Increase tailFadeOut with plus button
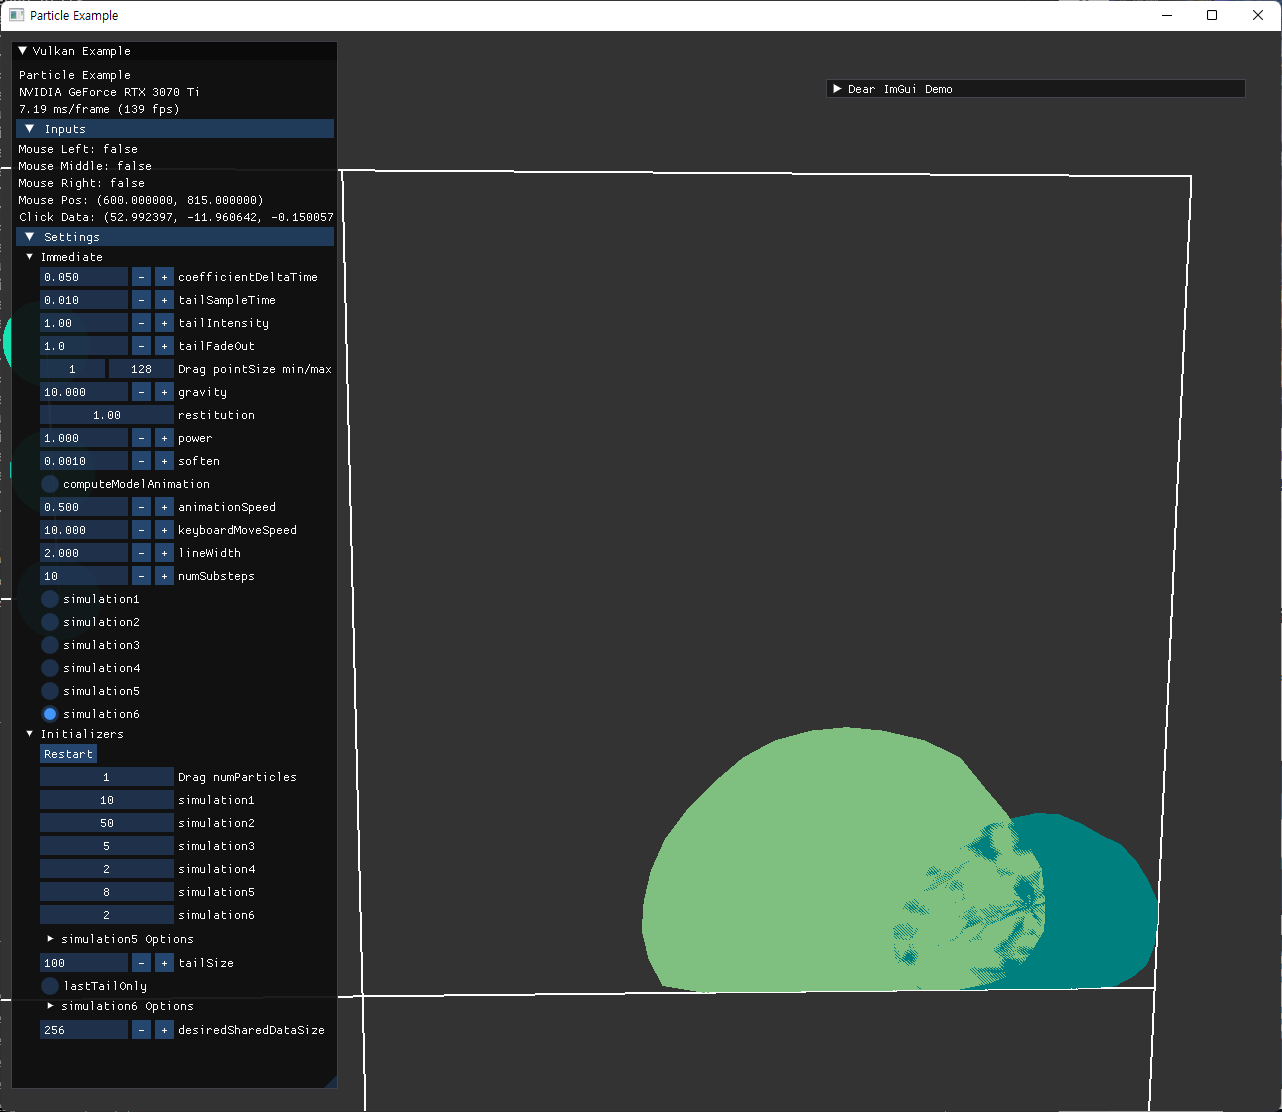The height and width of the screenshot is (1112, 1282). pos(164,346)
